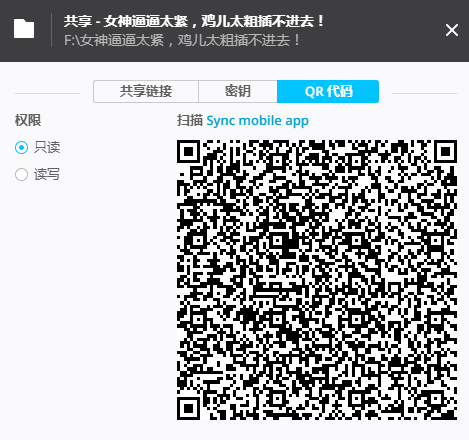Open the Sync mobile app link
The image size is (469, 440).
257,121
